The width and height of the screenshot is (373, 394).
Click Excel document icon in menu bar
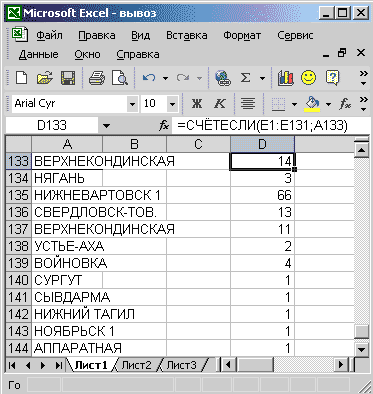19,35
